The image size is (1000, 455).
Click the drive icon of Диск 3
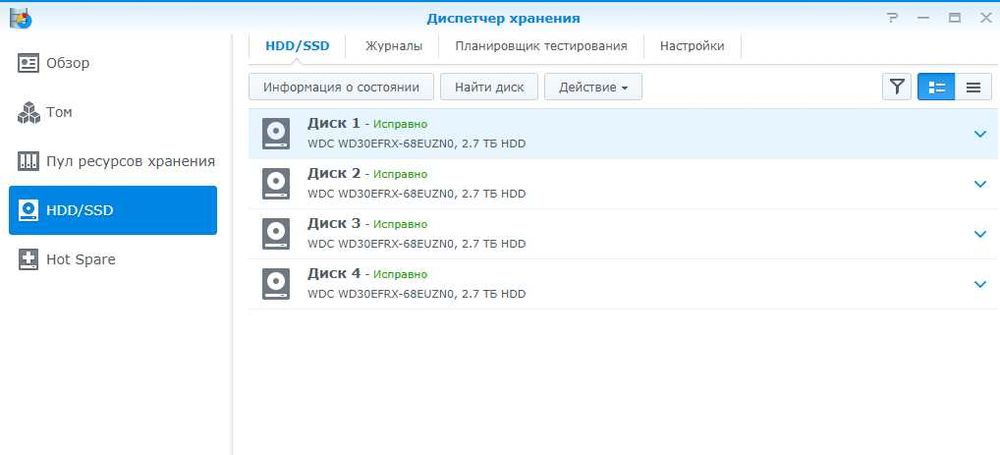tap(276, 234)
